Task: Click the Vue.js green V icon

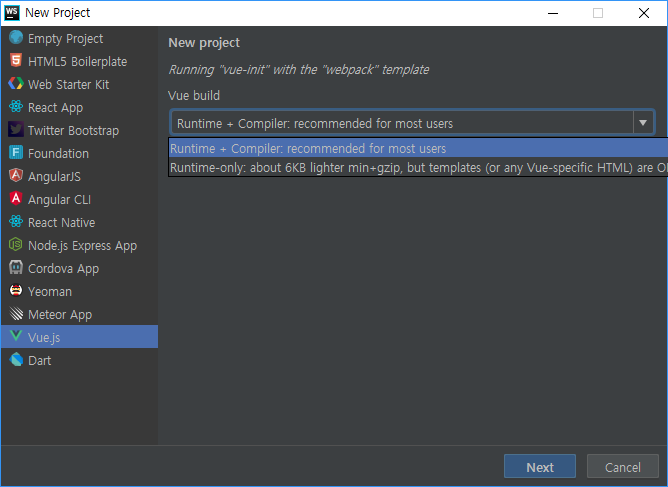Action: 16,337
